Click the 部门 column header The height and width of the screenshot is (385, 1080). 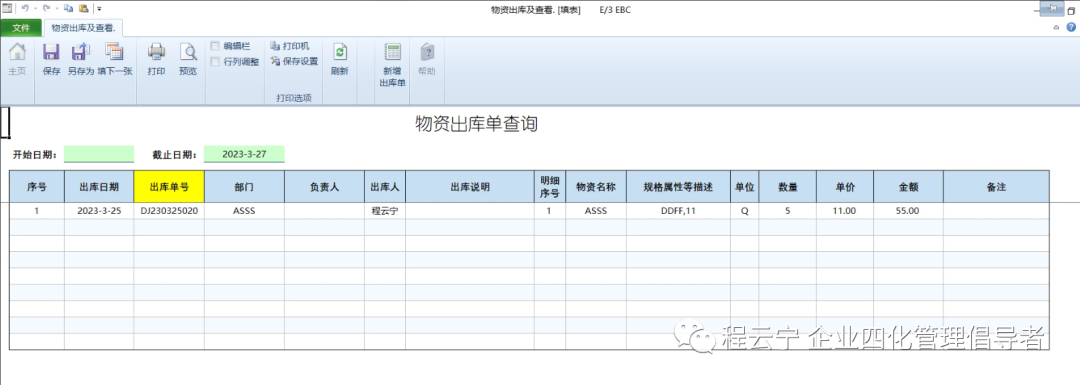tap(245, 187)
